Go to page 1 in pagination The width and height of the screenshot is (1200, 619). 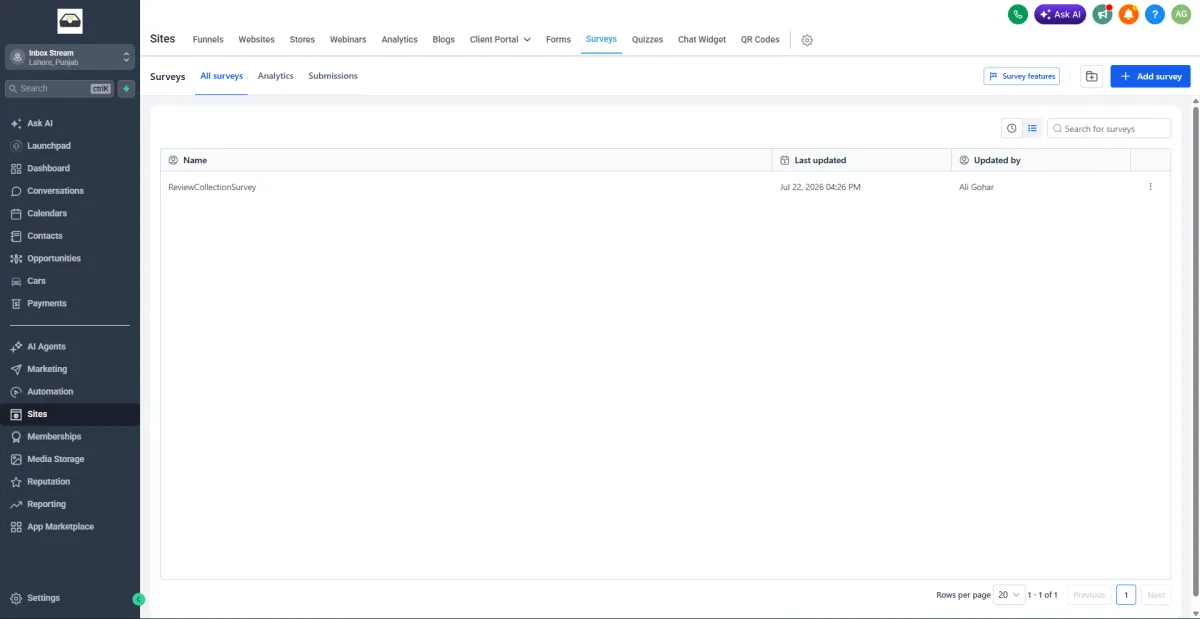tap(1126, 594)
